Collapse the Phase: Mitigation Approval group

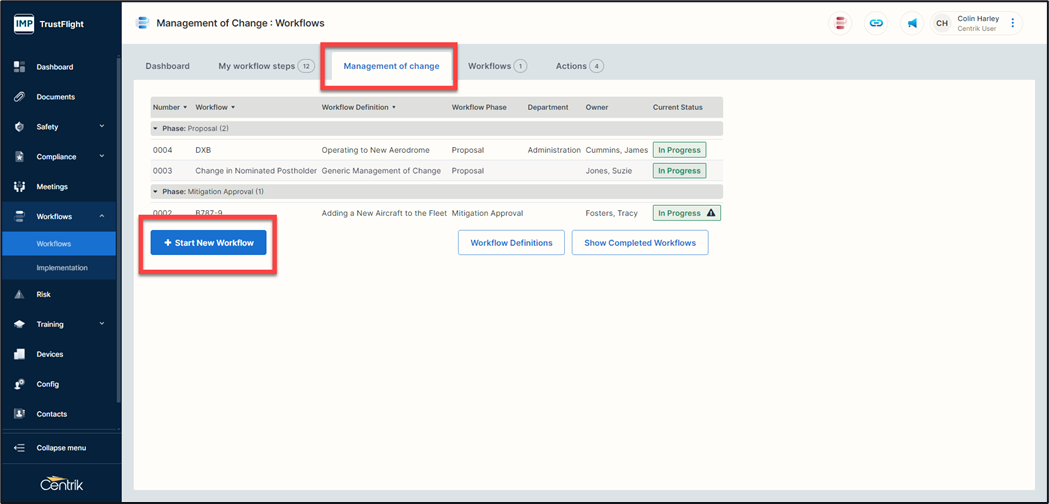[x=155, y=191]
